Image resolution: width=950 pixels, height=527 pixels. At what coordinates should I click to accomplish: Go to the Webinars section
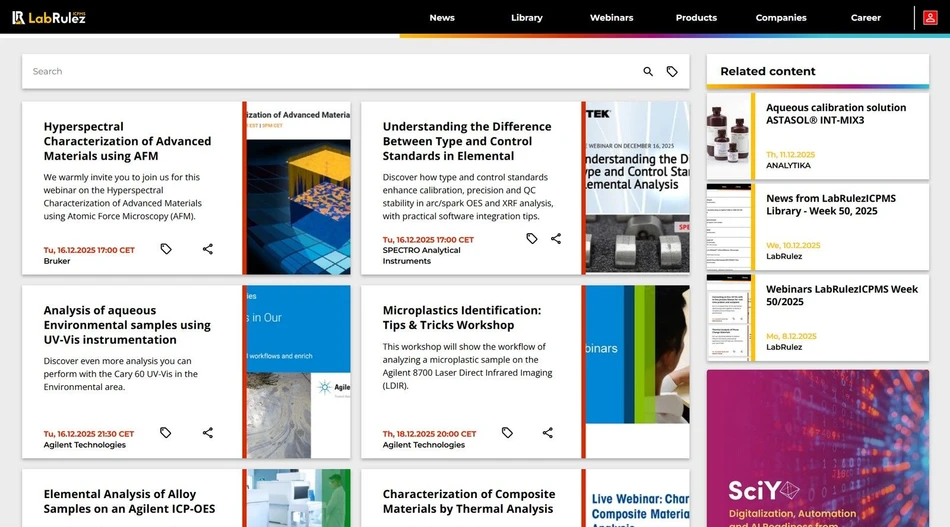pos(611,18)
